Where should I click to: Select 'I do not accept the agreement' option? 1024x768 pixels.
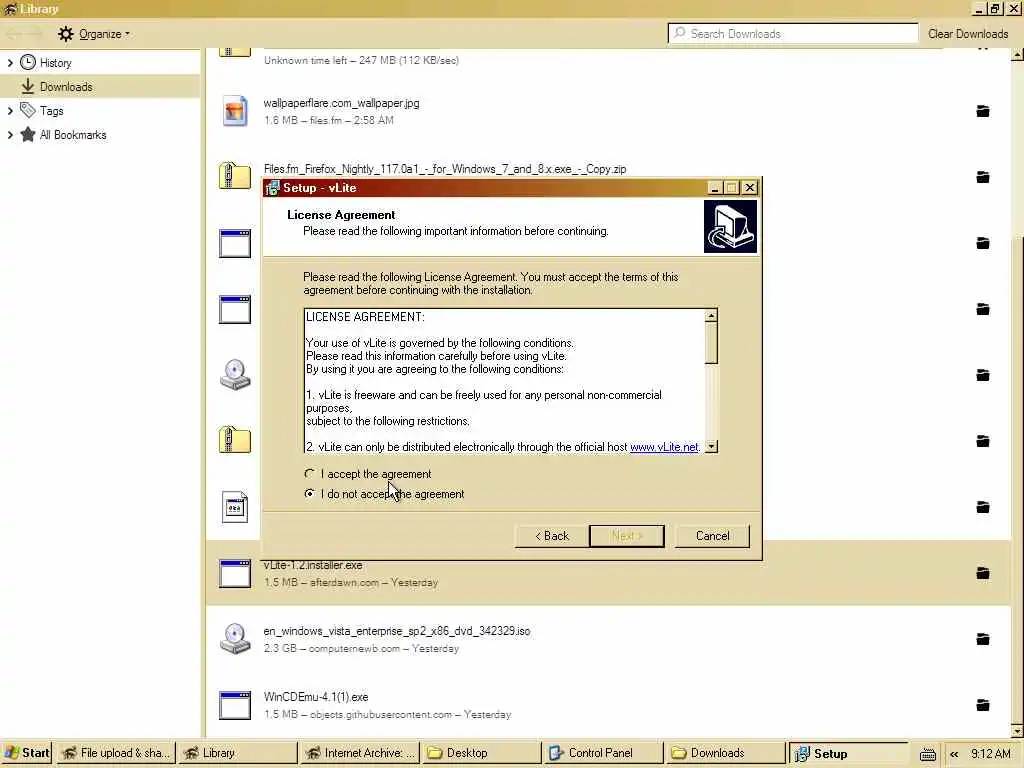(310, 494)
